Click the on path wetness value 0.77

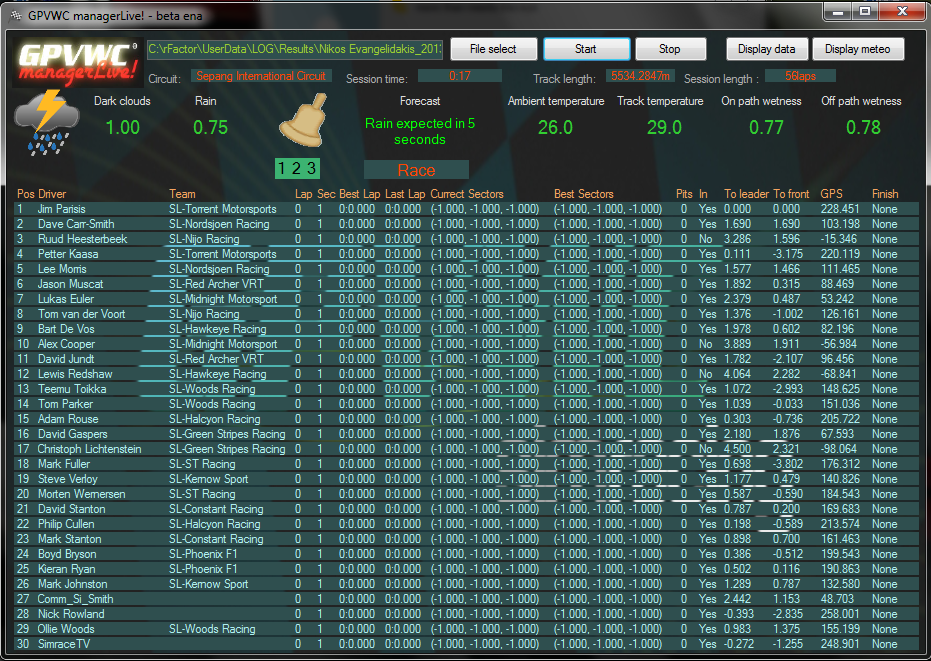[766, 127]
